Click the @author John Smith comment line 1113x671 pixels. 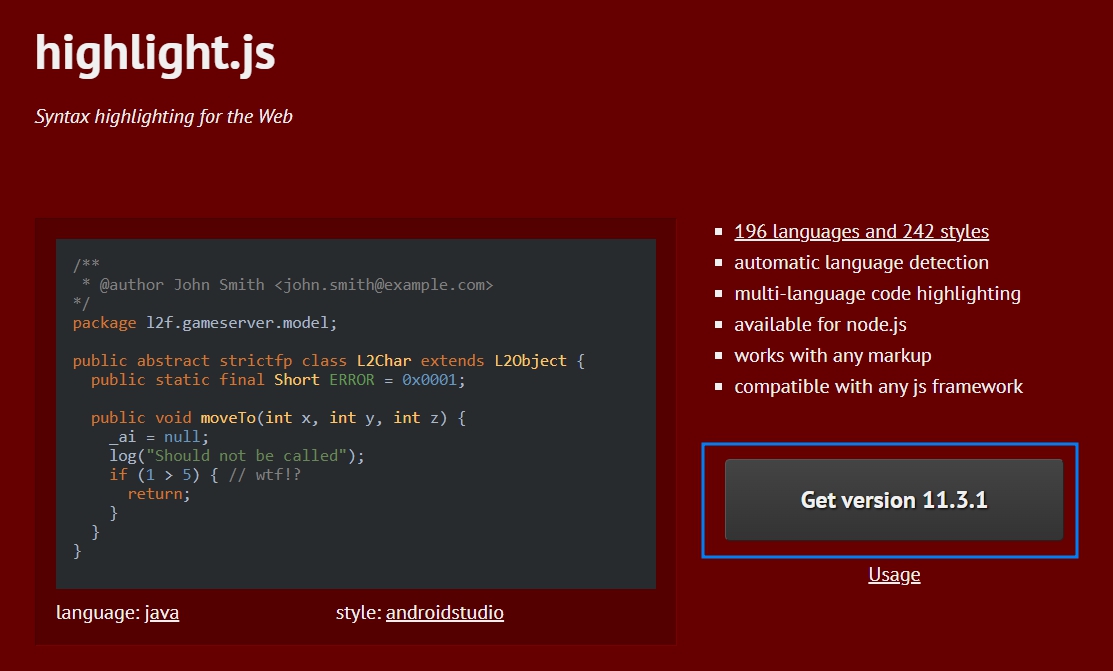(287, 285)
